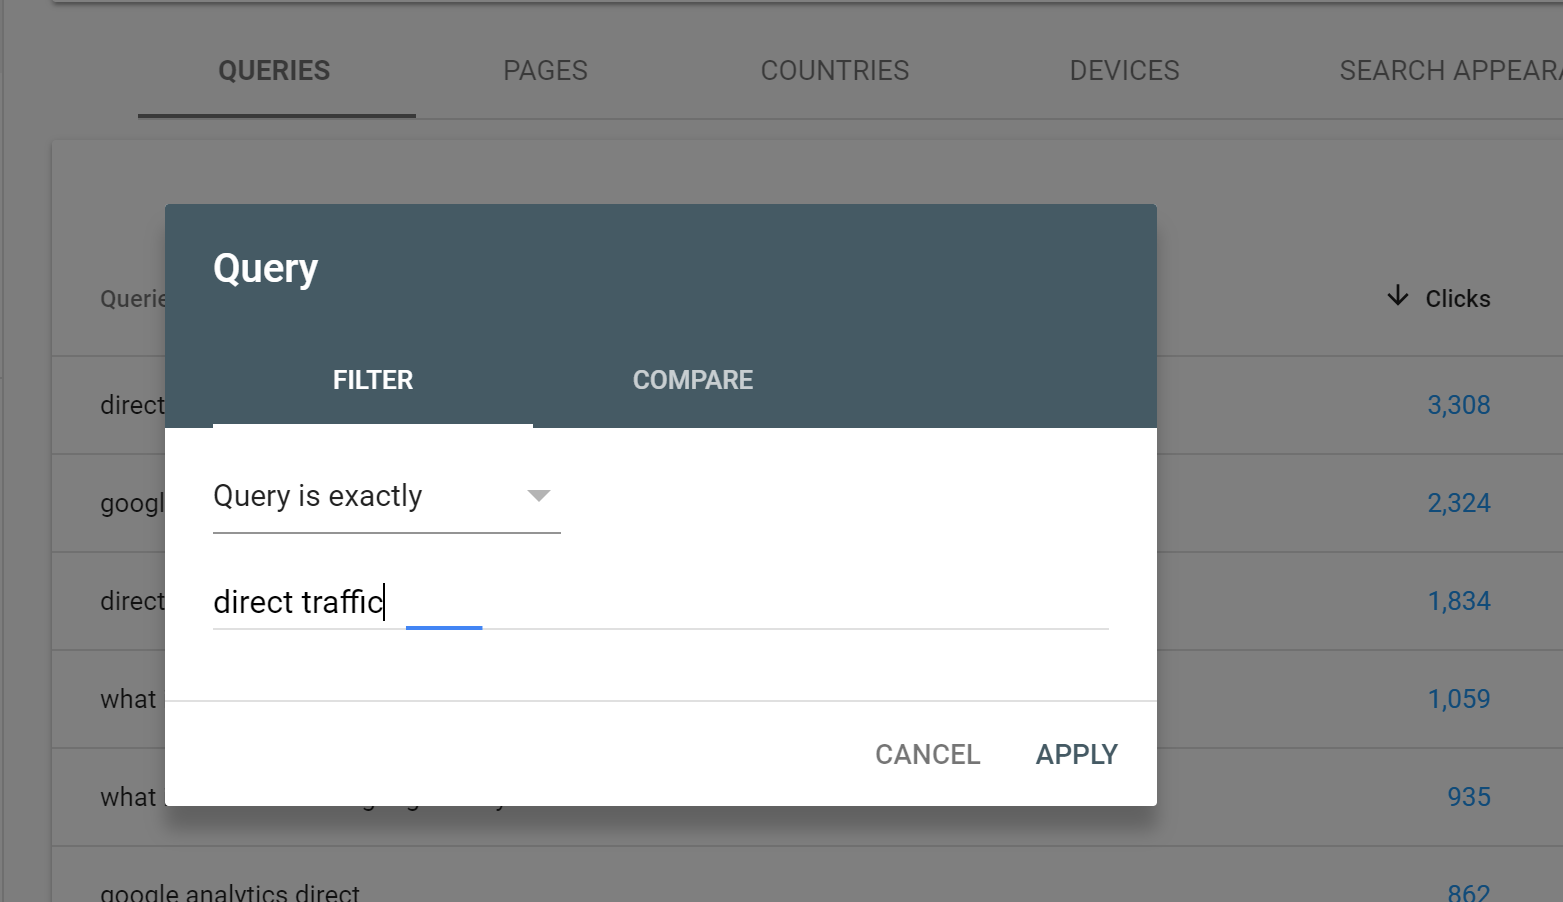Switch to the COMPARE tab in Query dialog
This screenshot has height=902, width=1563.
pos(692,380)
